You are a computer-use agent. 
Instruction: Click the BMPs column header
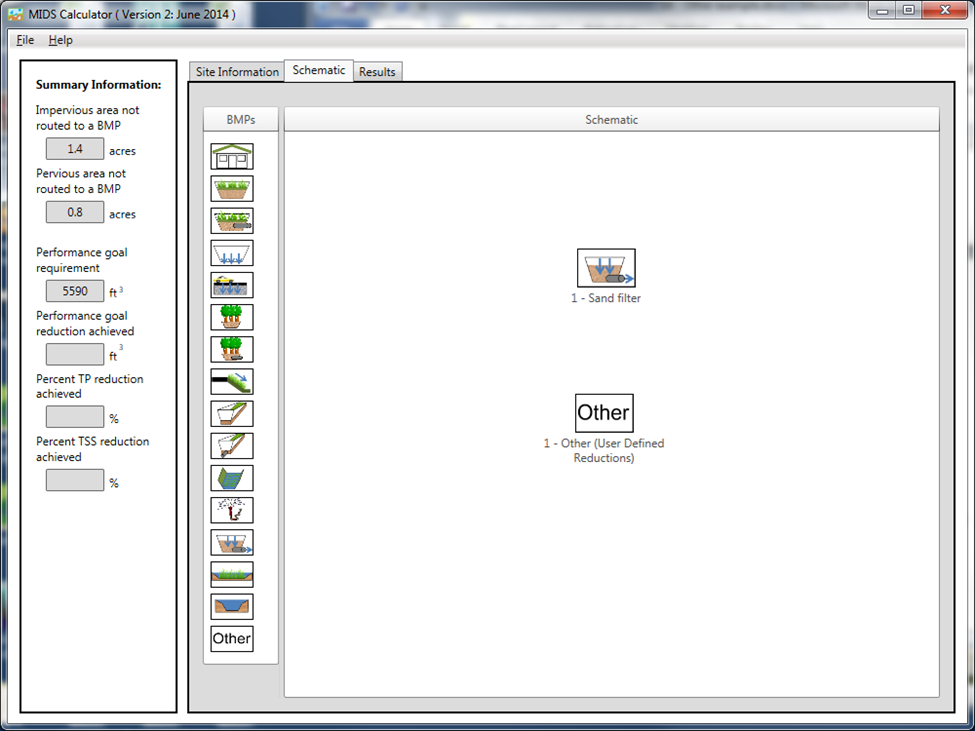[241, 120]
